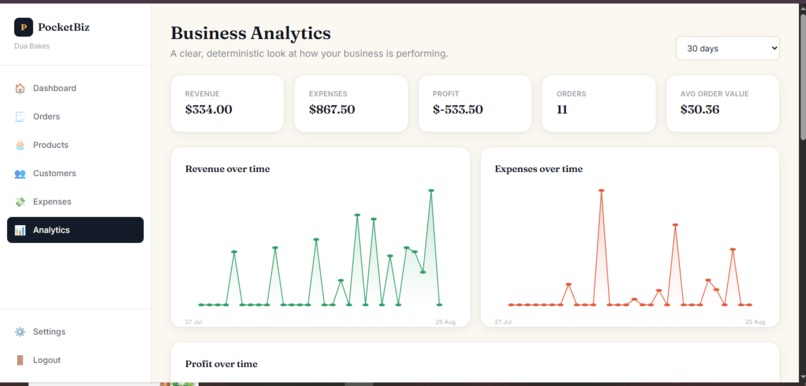Click the highest peak on the revenue chart
This screenshot has height=386, width=806.
click(x=431, y=191)
